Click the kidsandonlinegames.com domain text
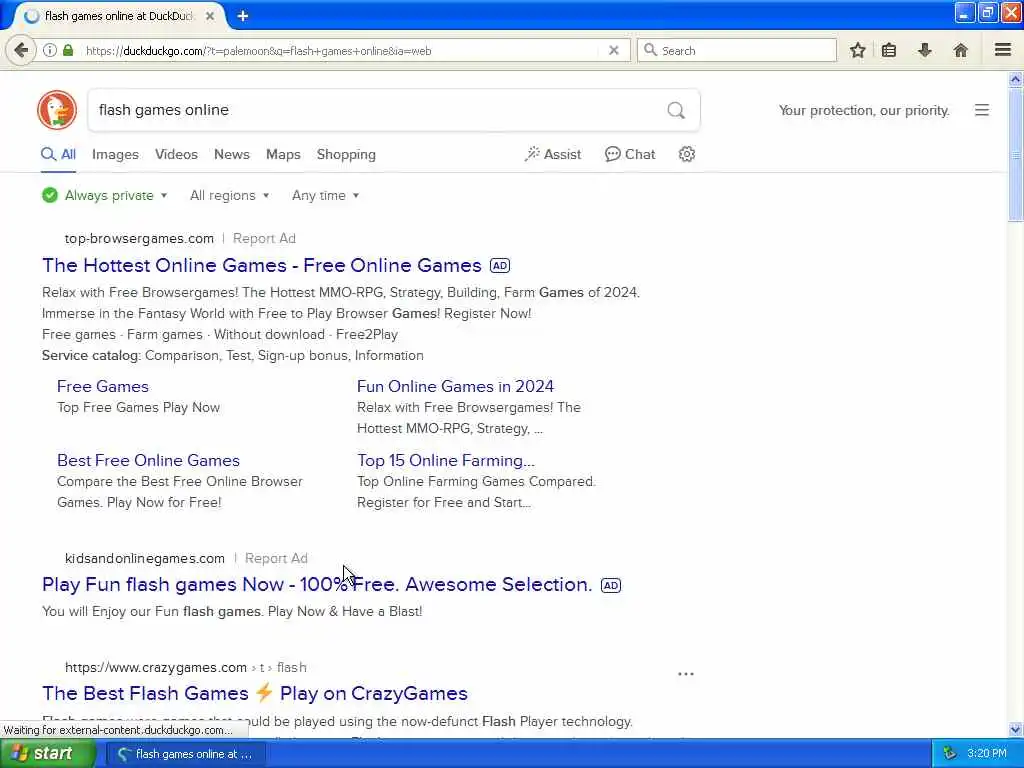The width and height of the screenshot is (1024, 768). (x=144, y=558)
